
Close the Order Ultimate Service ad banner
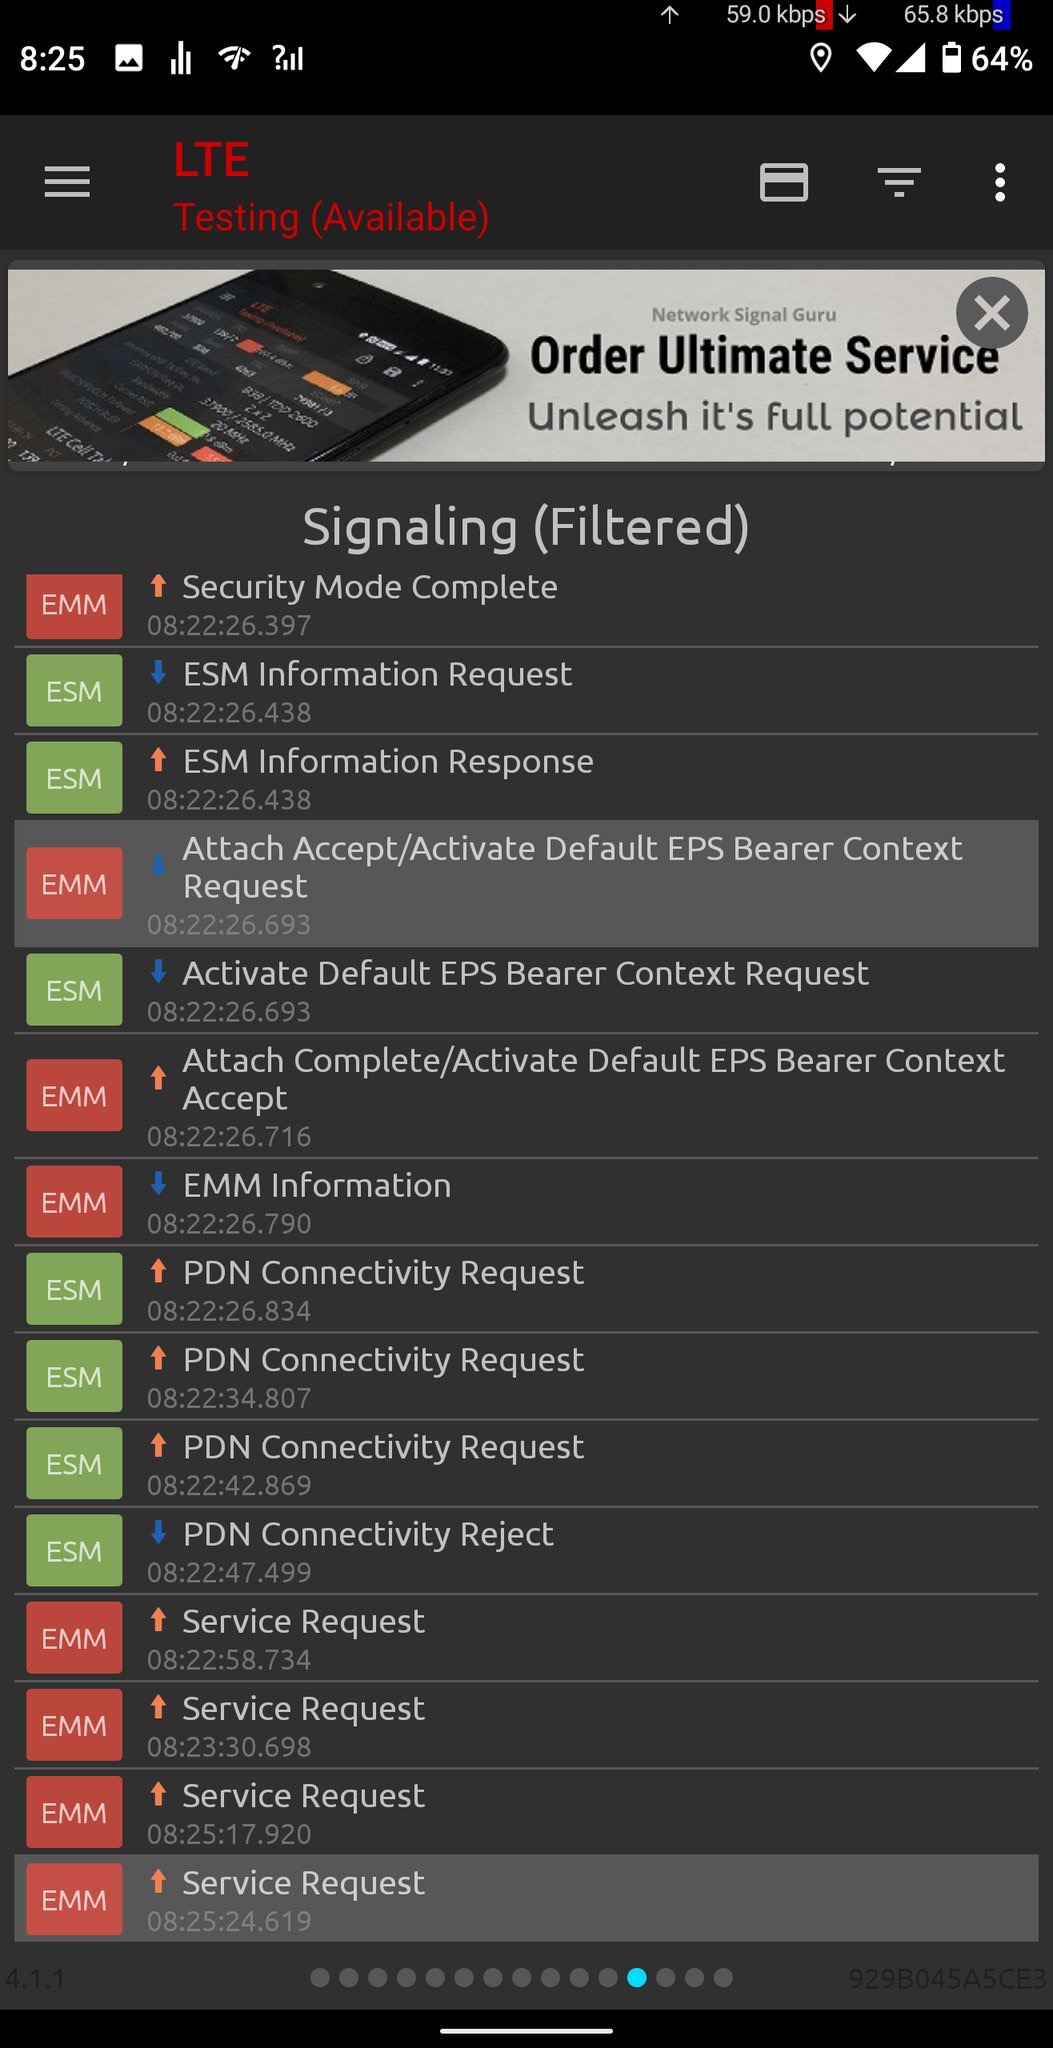tap(991, 314)
